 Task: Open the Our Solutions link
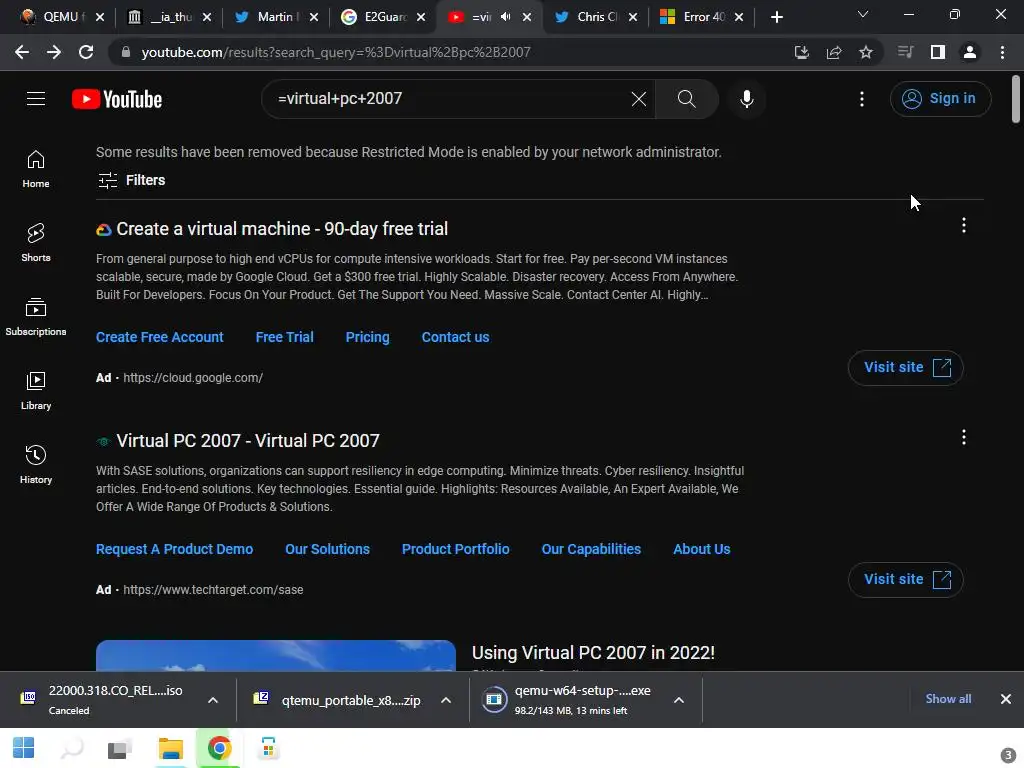coord(327,549)
